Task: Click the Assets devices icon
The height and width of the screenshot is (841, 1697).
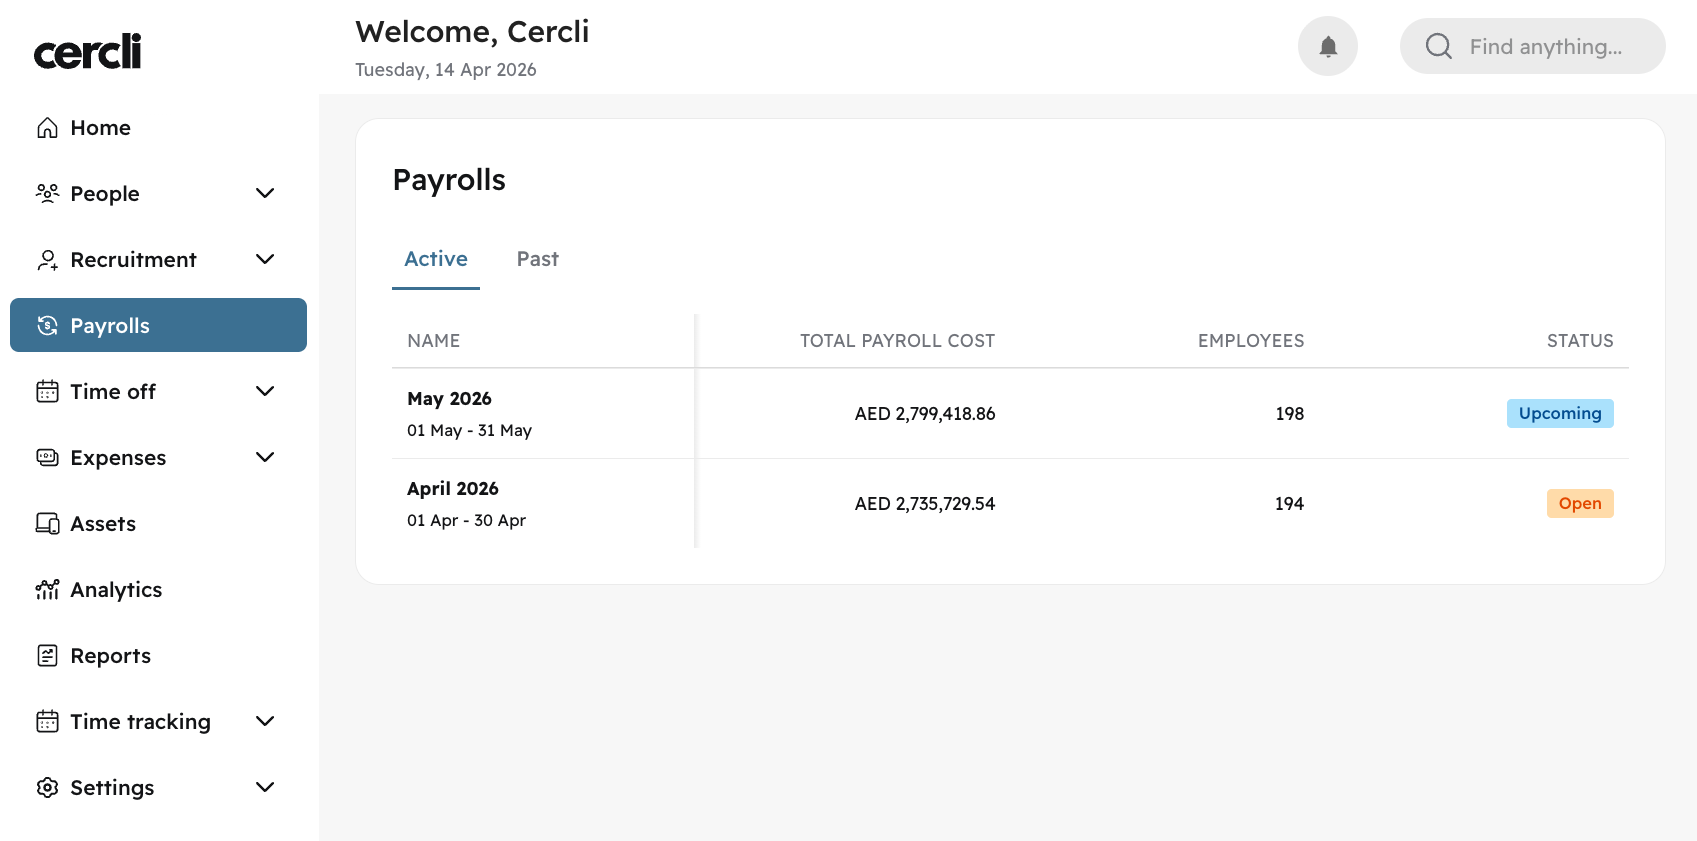Action: tap(47, 524)
